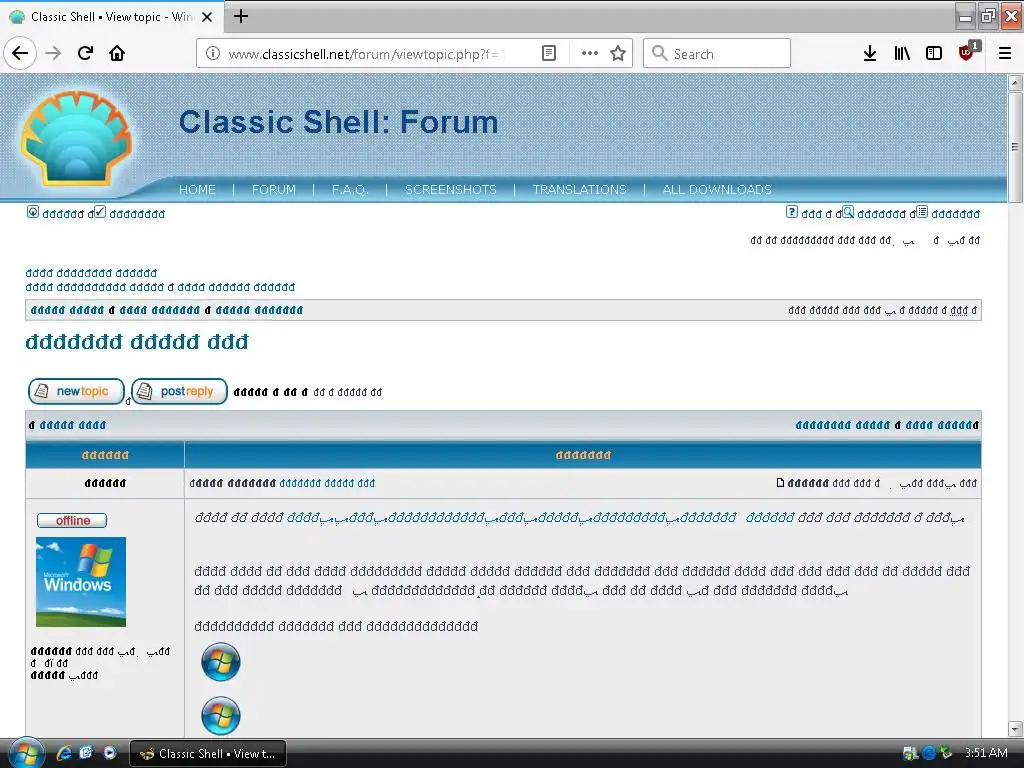The height and width of the screenshot is (768, 1024).
Task: Open the Firefox home page
Action: coord(117,54)
